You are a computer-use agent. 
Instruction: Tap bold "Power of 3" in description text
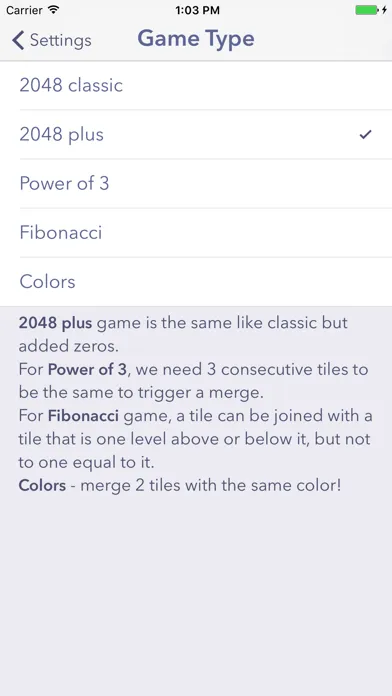87,369
